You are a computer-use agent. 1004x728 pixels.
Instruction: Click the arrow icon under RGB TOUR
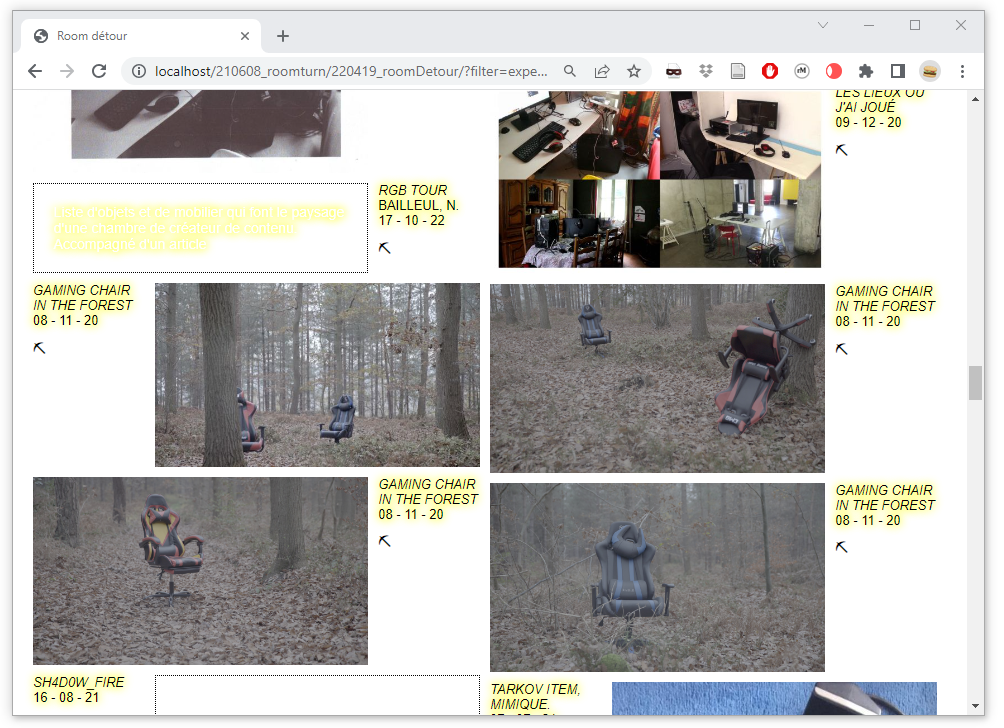384,248
